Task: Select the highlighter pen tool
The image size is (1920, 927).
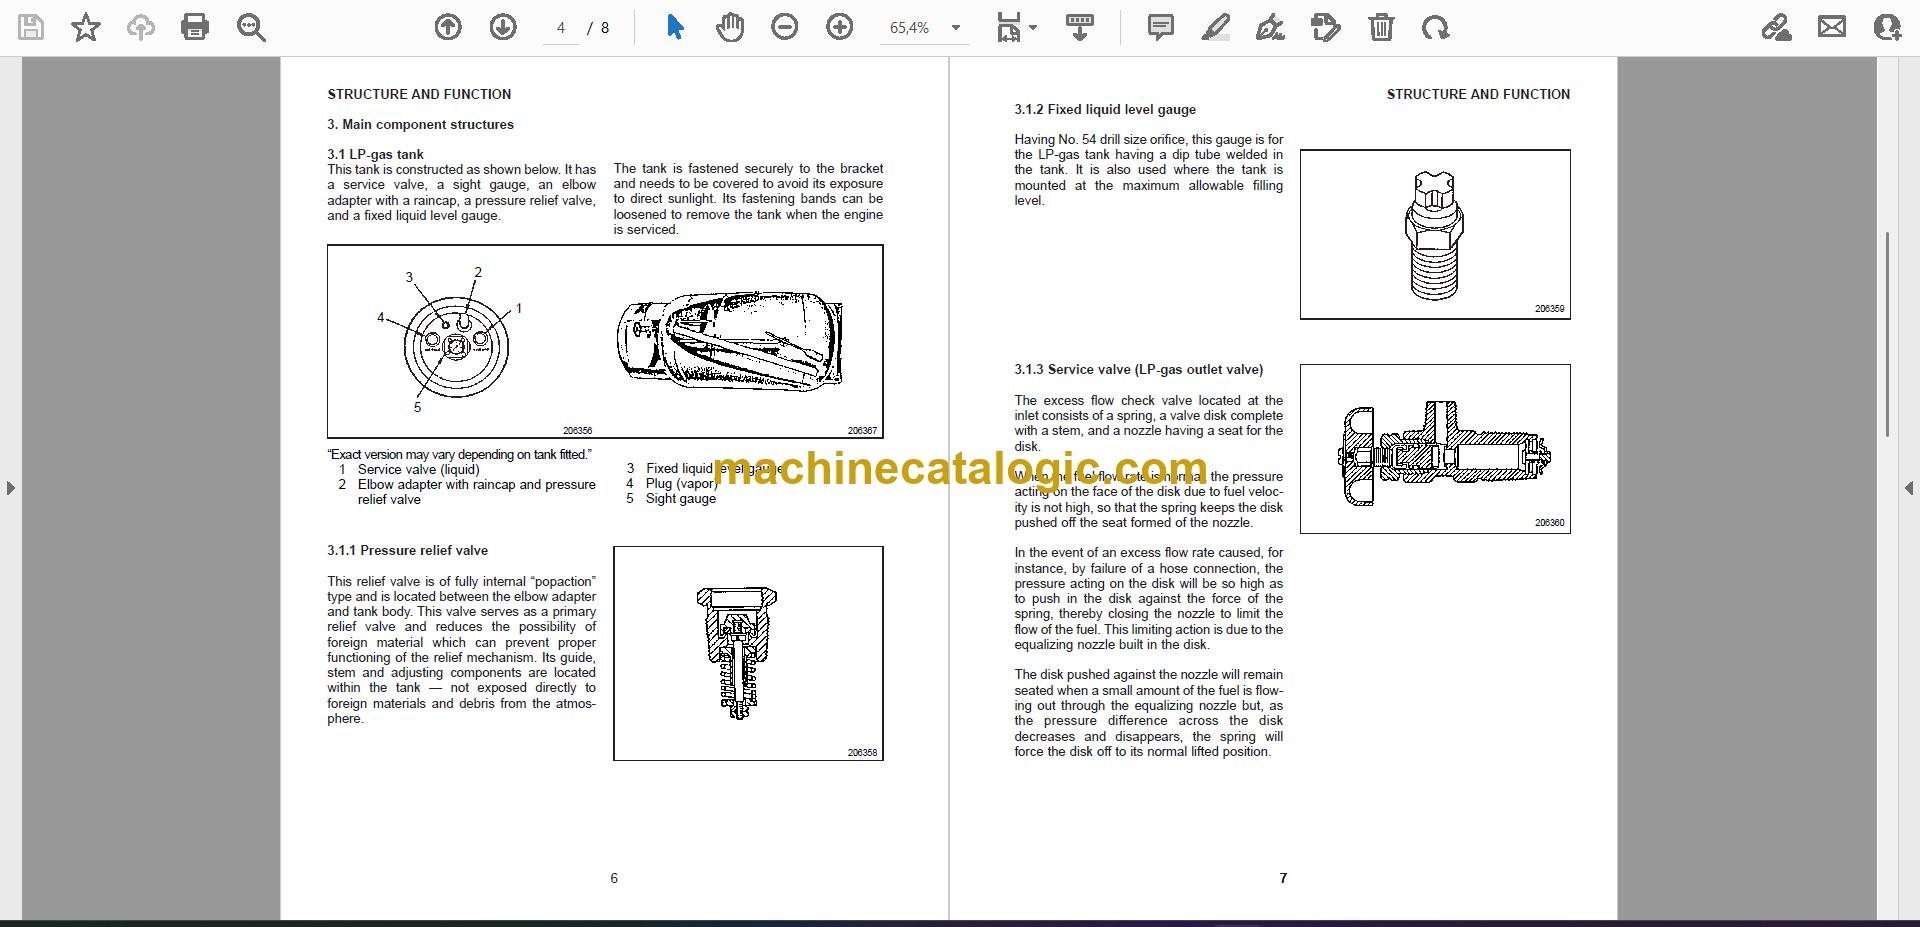Action: click(1215, 28)
